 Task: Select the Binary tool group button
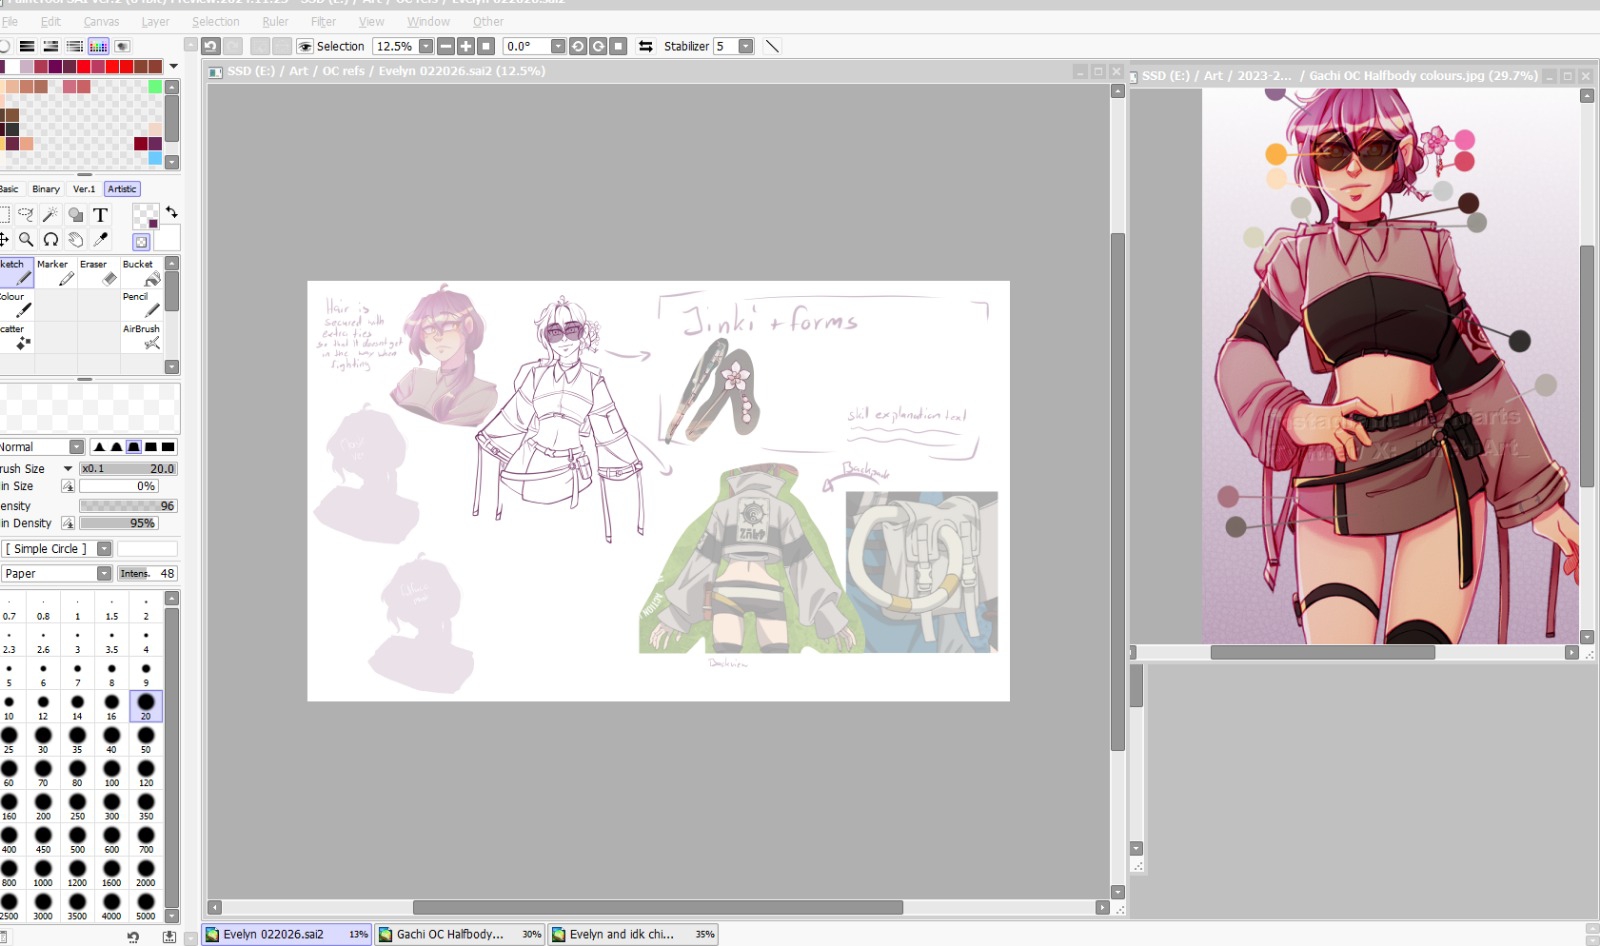coord(46,189)
